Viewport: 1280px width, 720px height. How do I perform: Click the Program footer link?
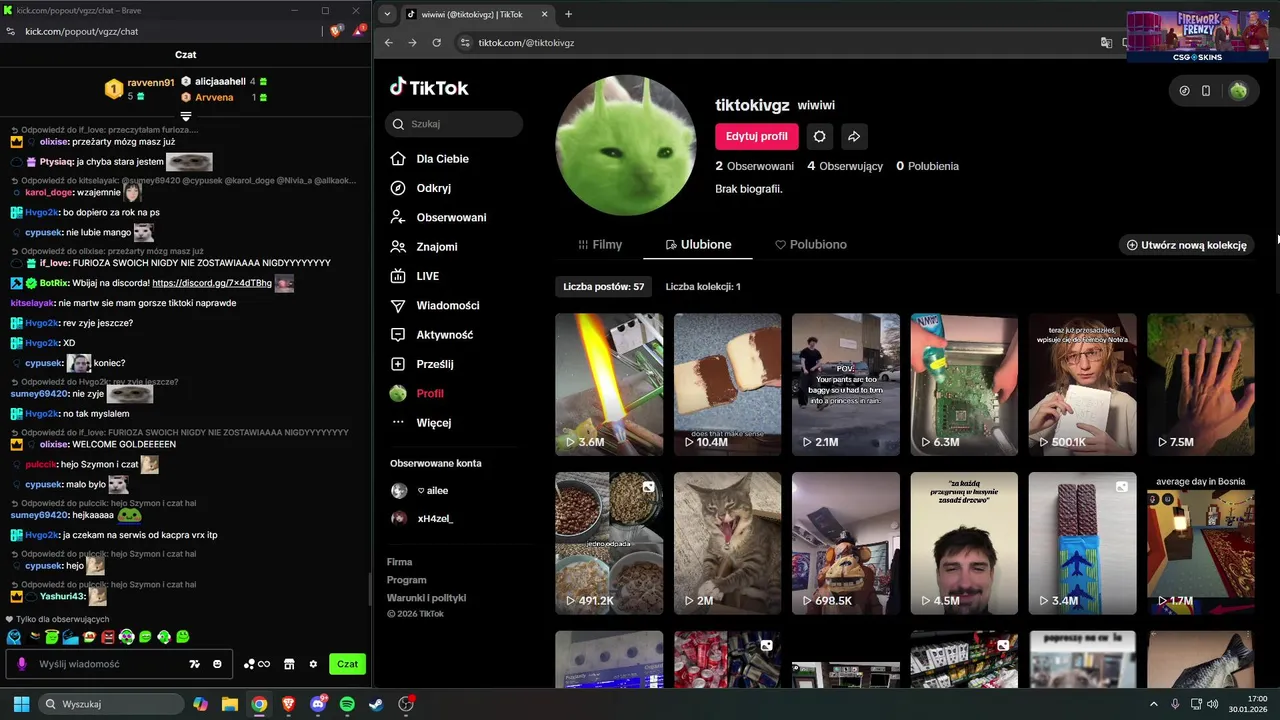407,580
